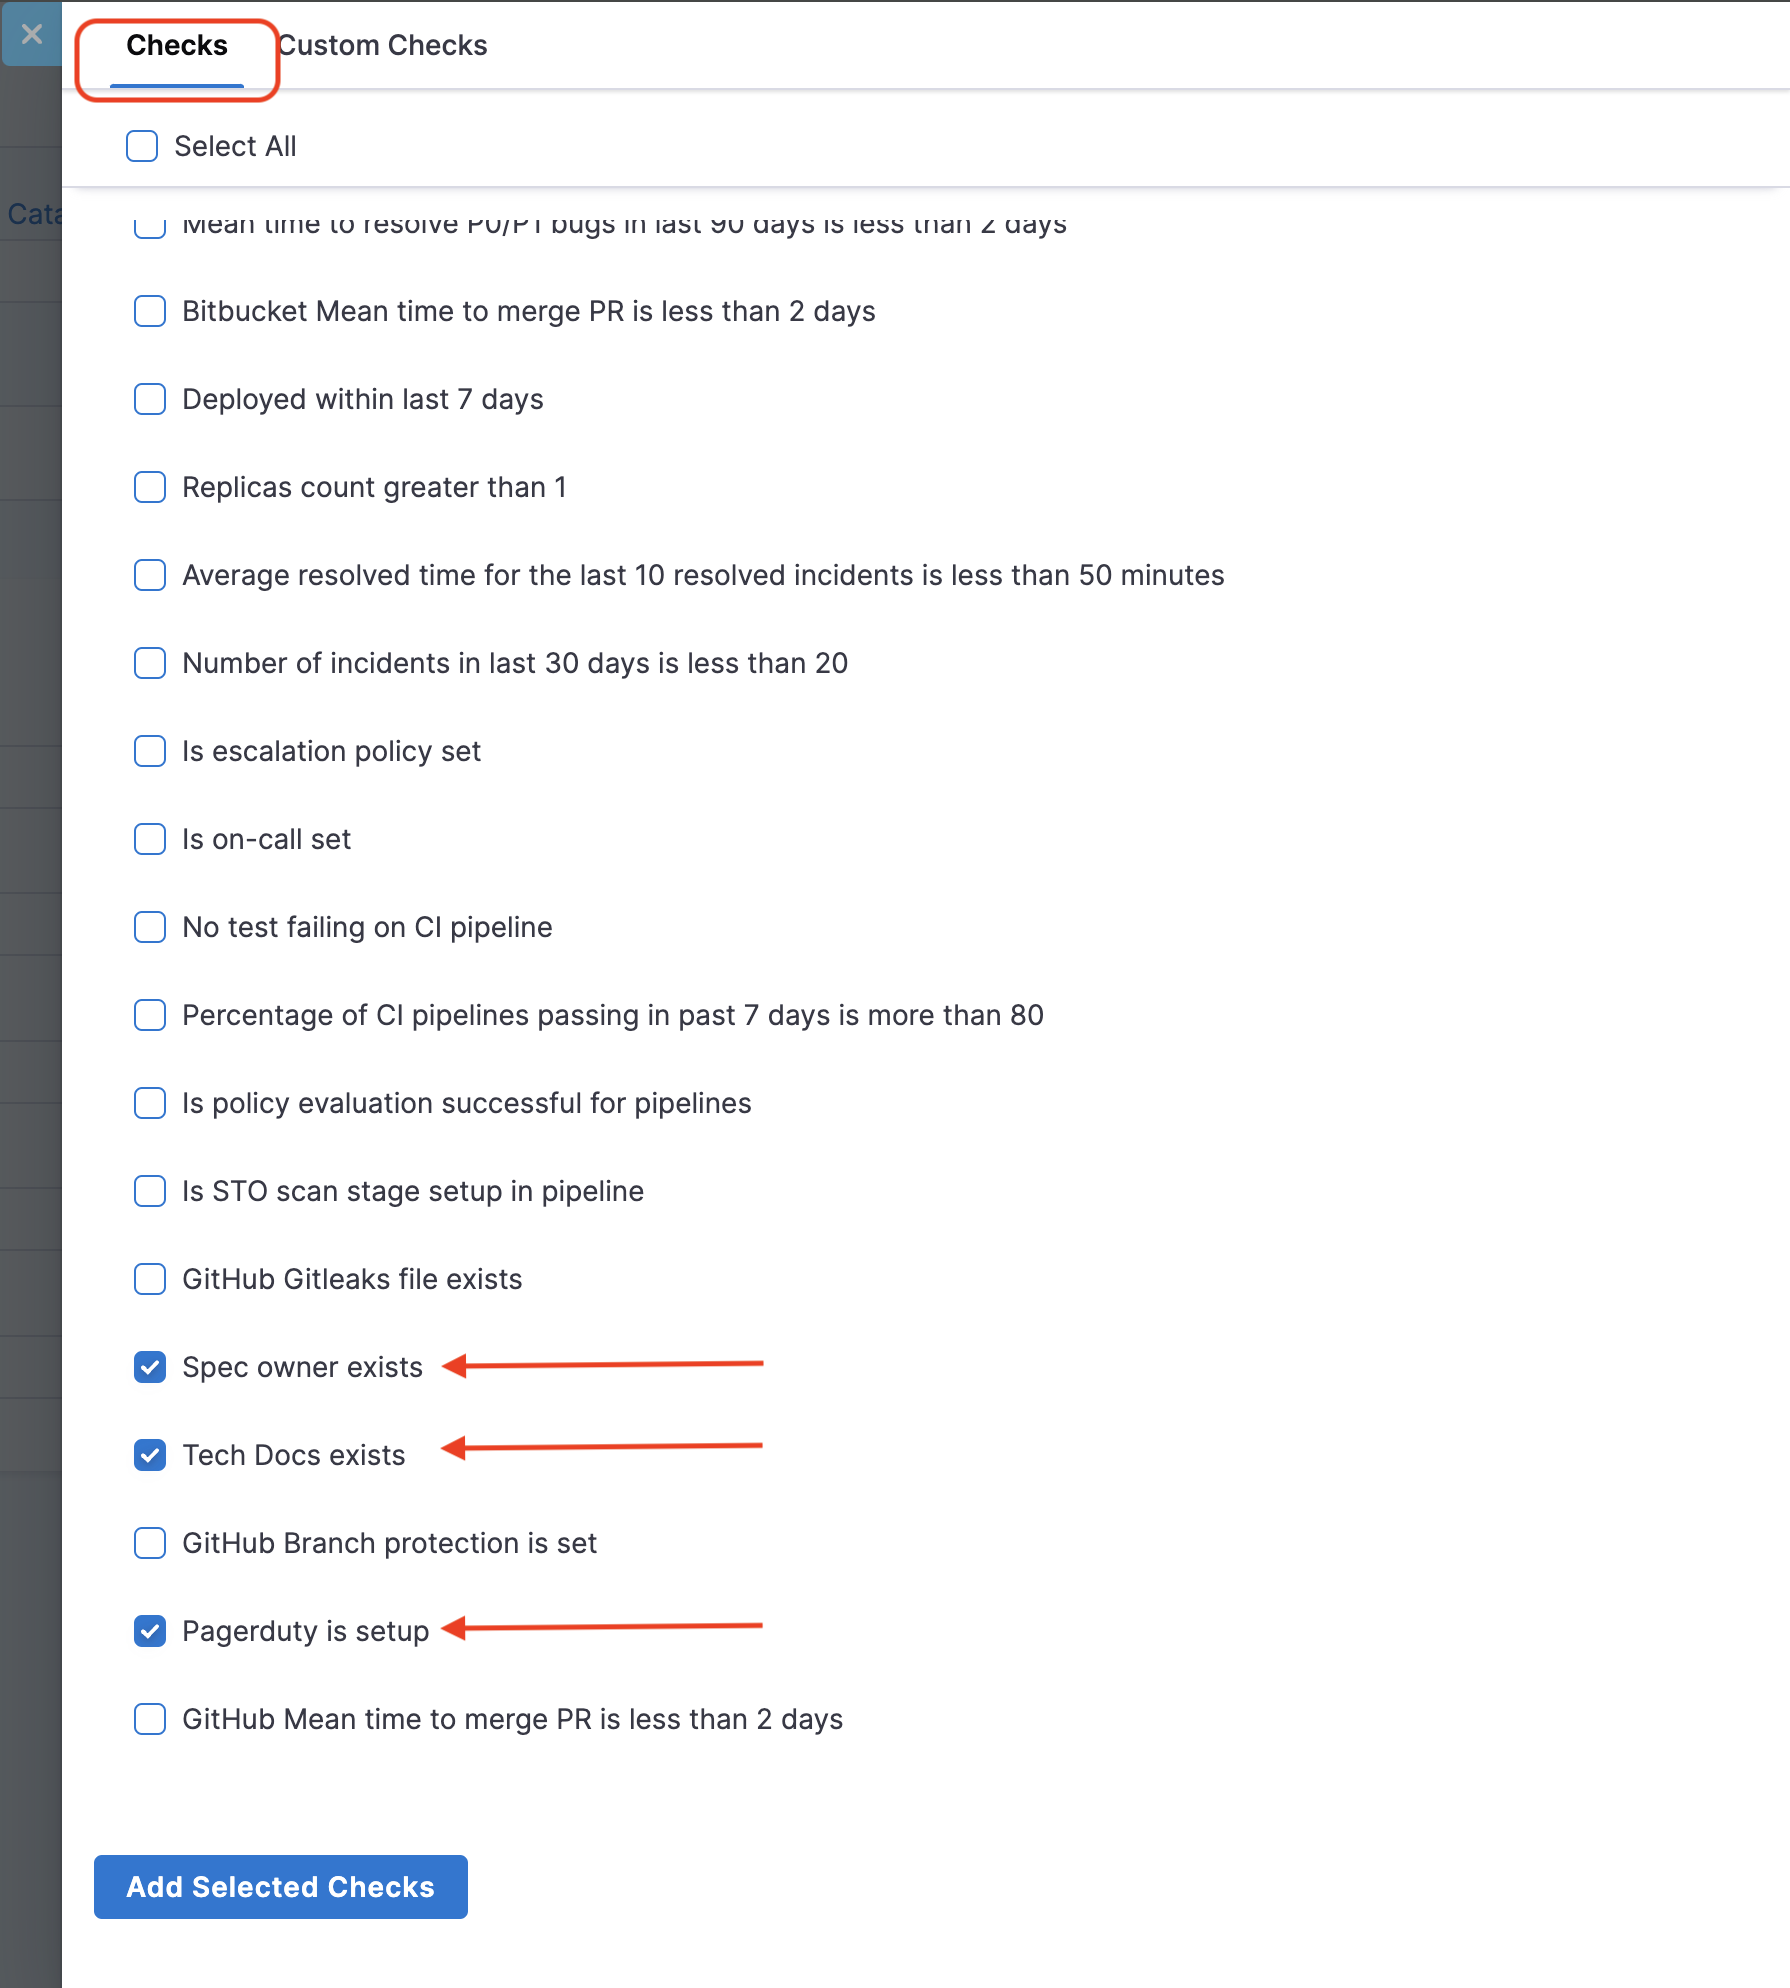Enable the Is on-call set check
Image resolution: width=1790 pixels, height=1988 pixels.
tap(150, 839)
